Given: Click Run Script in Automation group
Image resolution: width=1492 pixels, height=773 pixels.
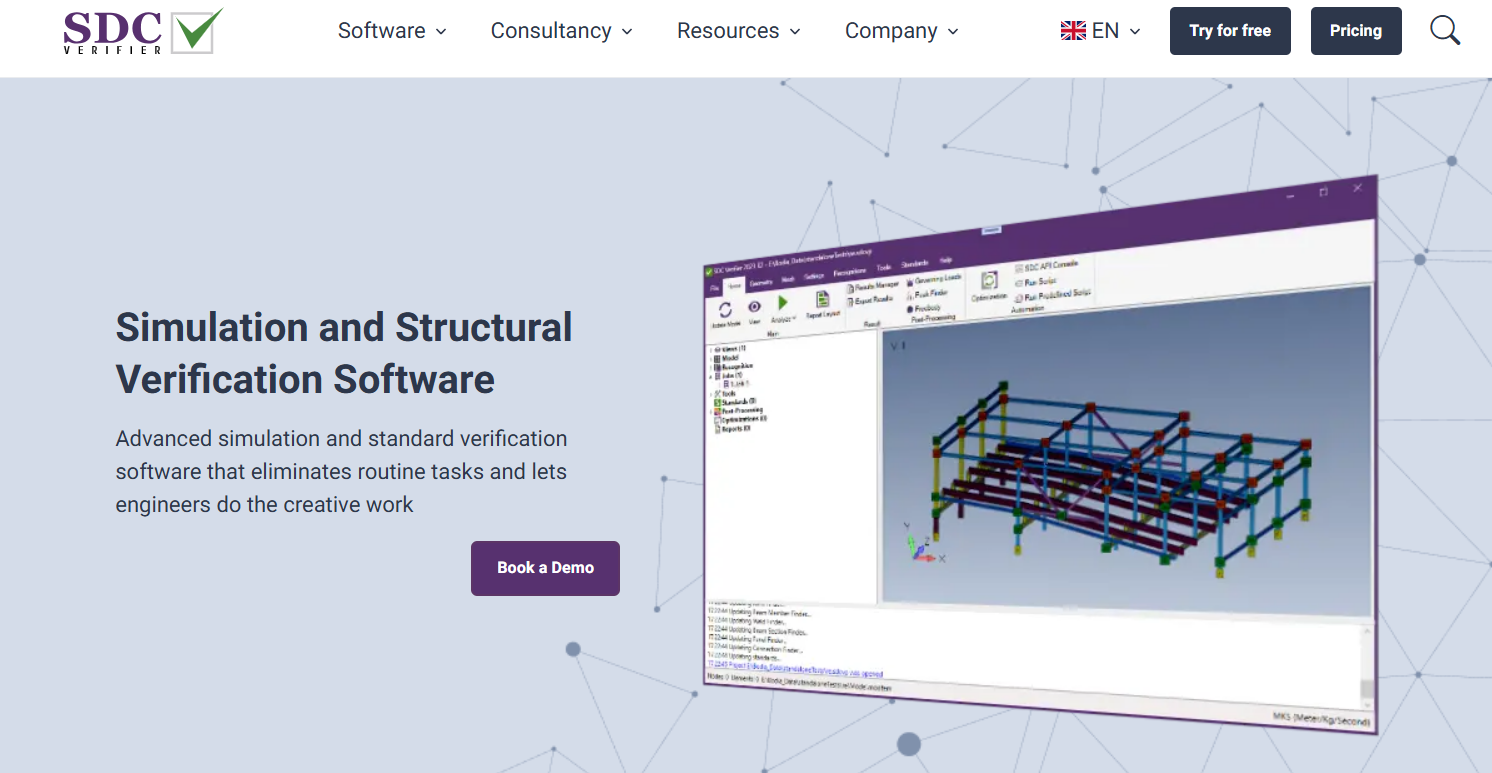Looking at the screenshot, I should tap(1036, 282).
